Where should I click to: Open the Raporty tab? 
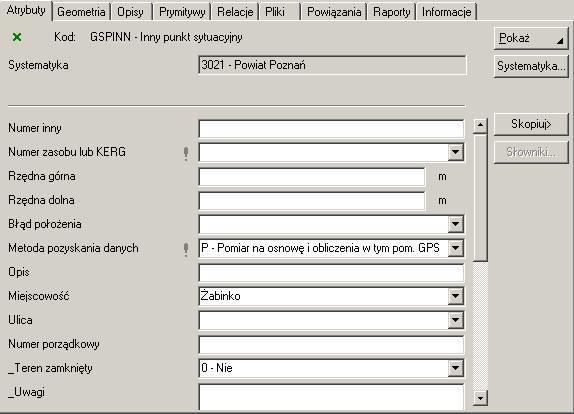coord(391,12)
